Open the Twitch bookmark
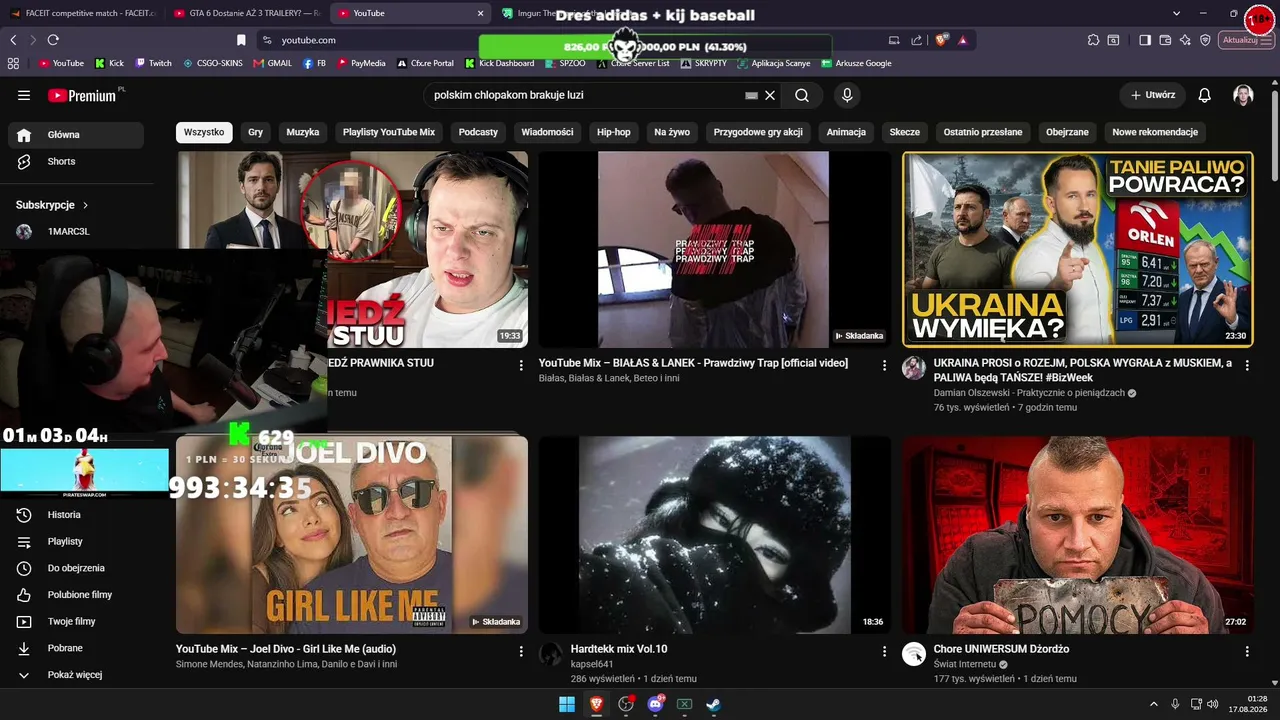The image size is (1280, 720). 153,63
